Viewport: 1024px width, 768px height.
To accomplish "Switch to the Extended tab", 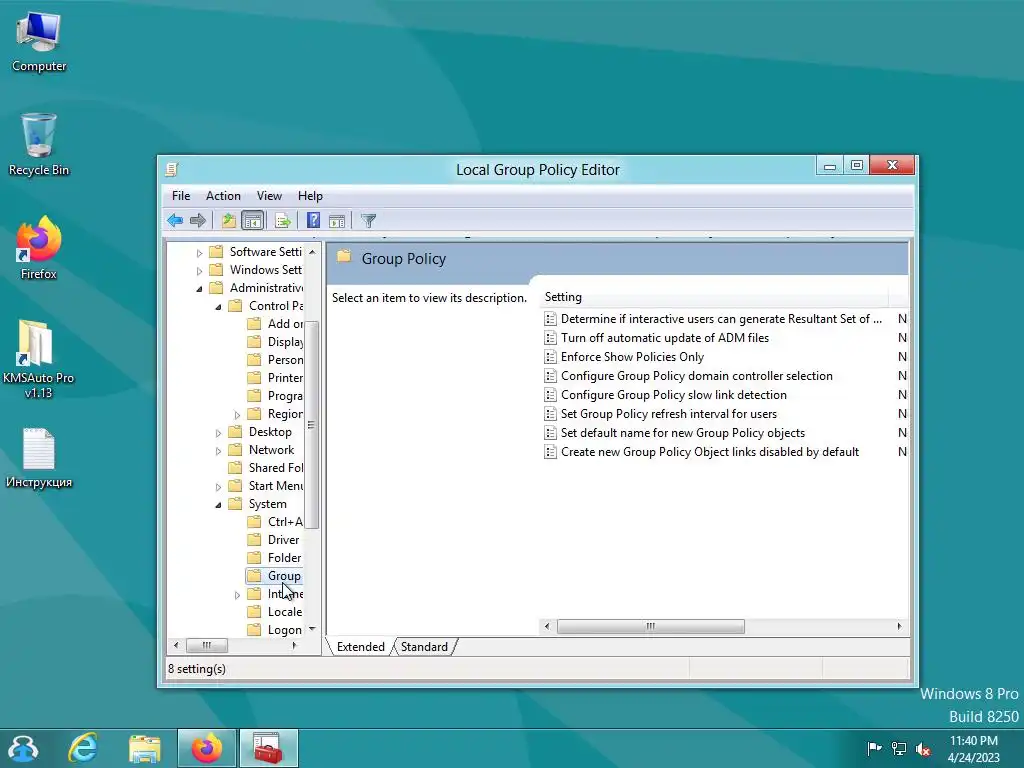I will pyautogui.click(x=360, y=647).
